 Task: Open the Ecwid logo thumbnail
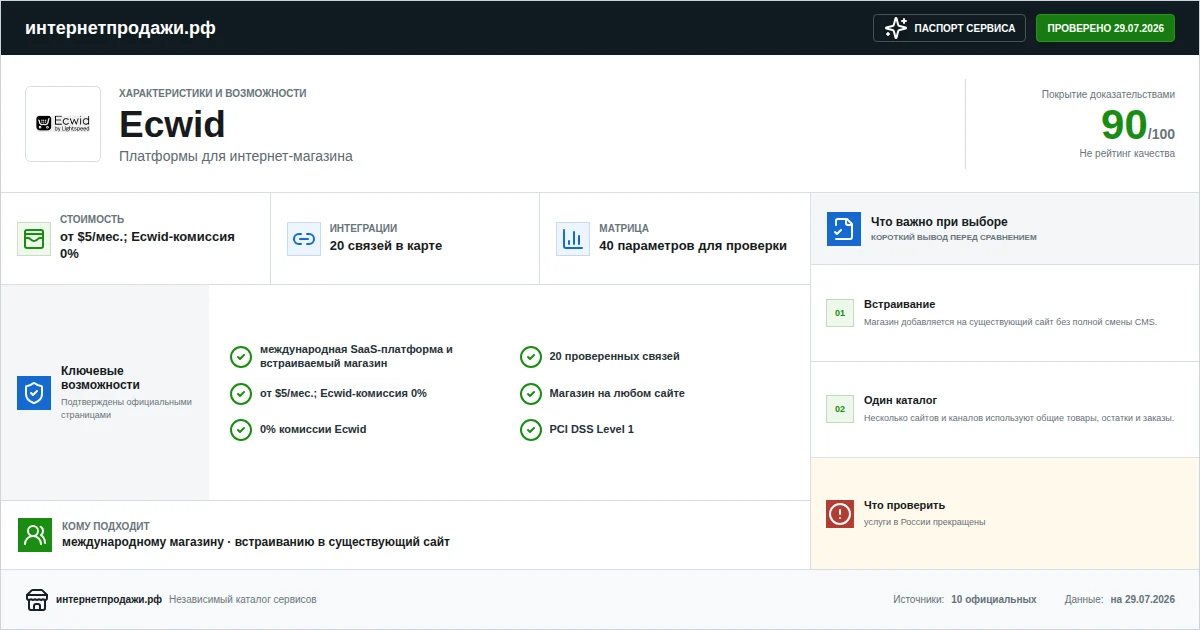[x=63, y=124]
